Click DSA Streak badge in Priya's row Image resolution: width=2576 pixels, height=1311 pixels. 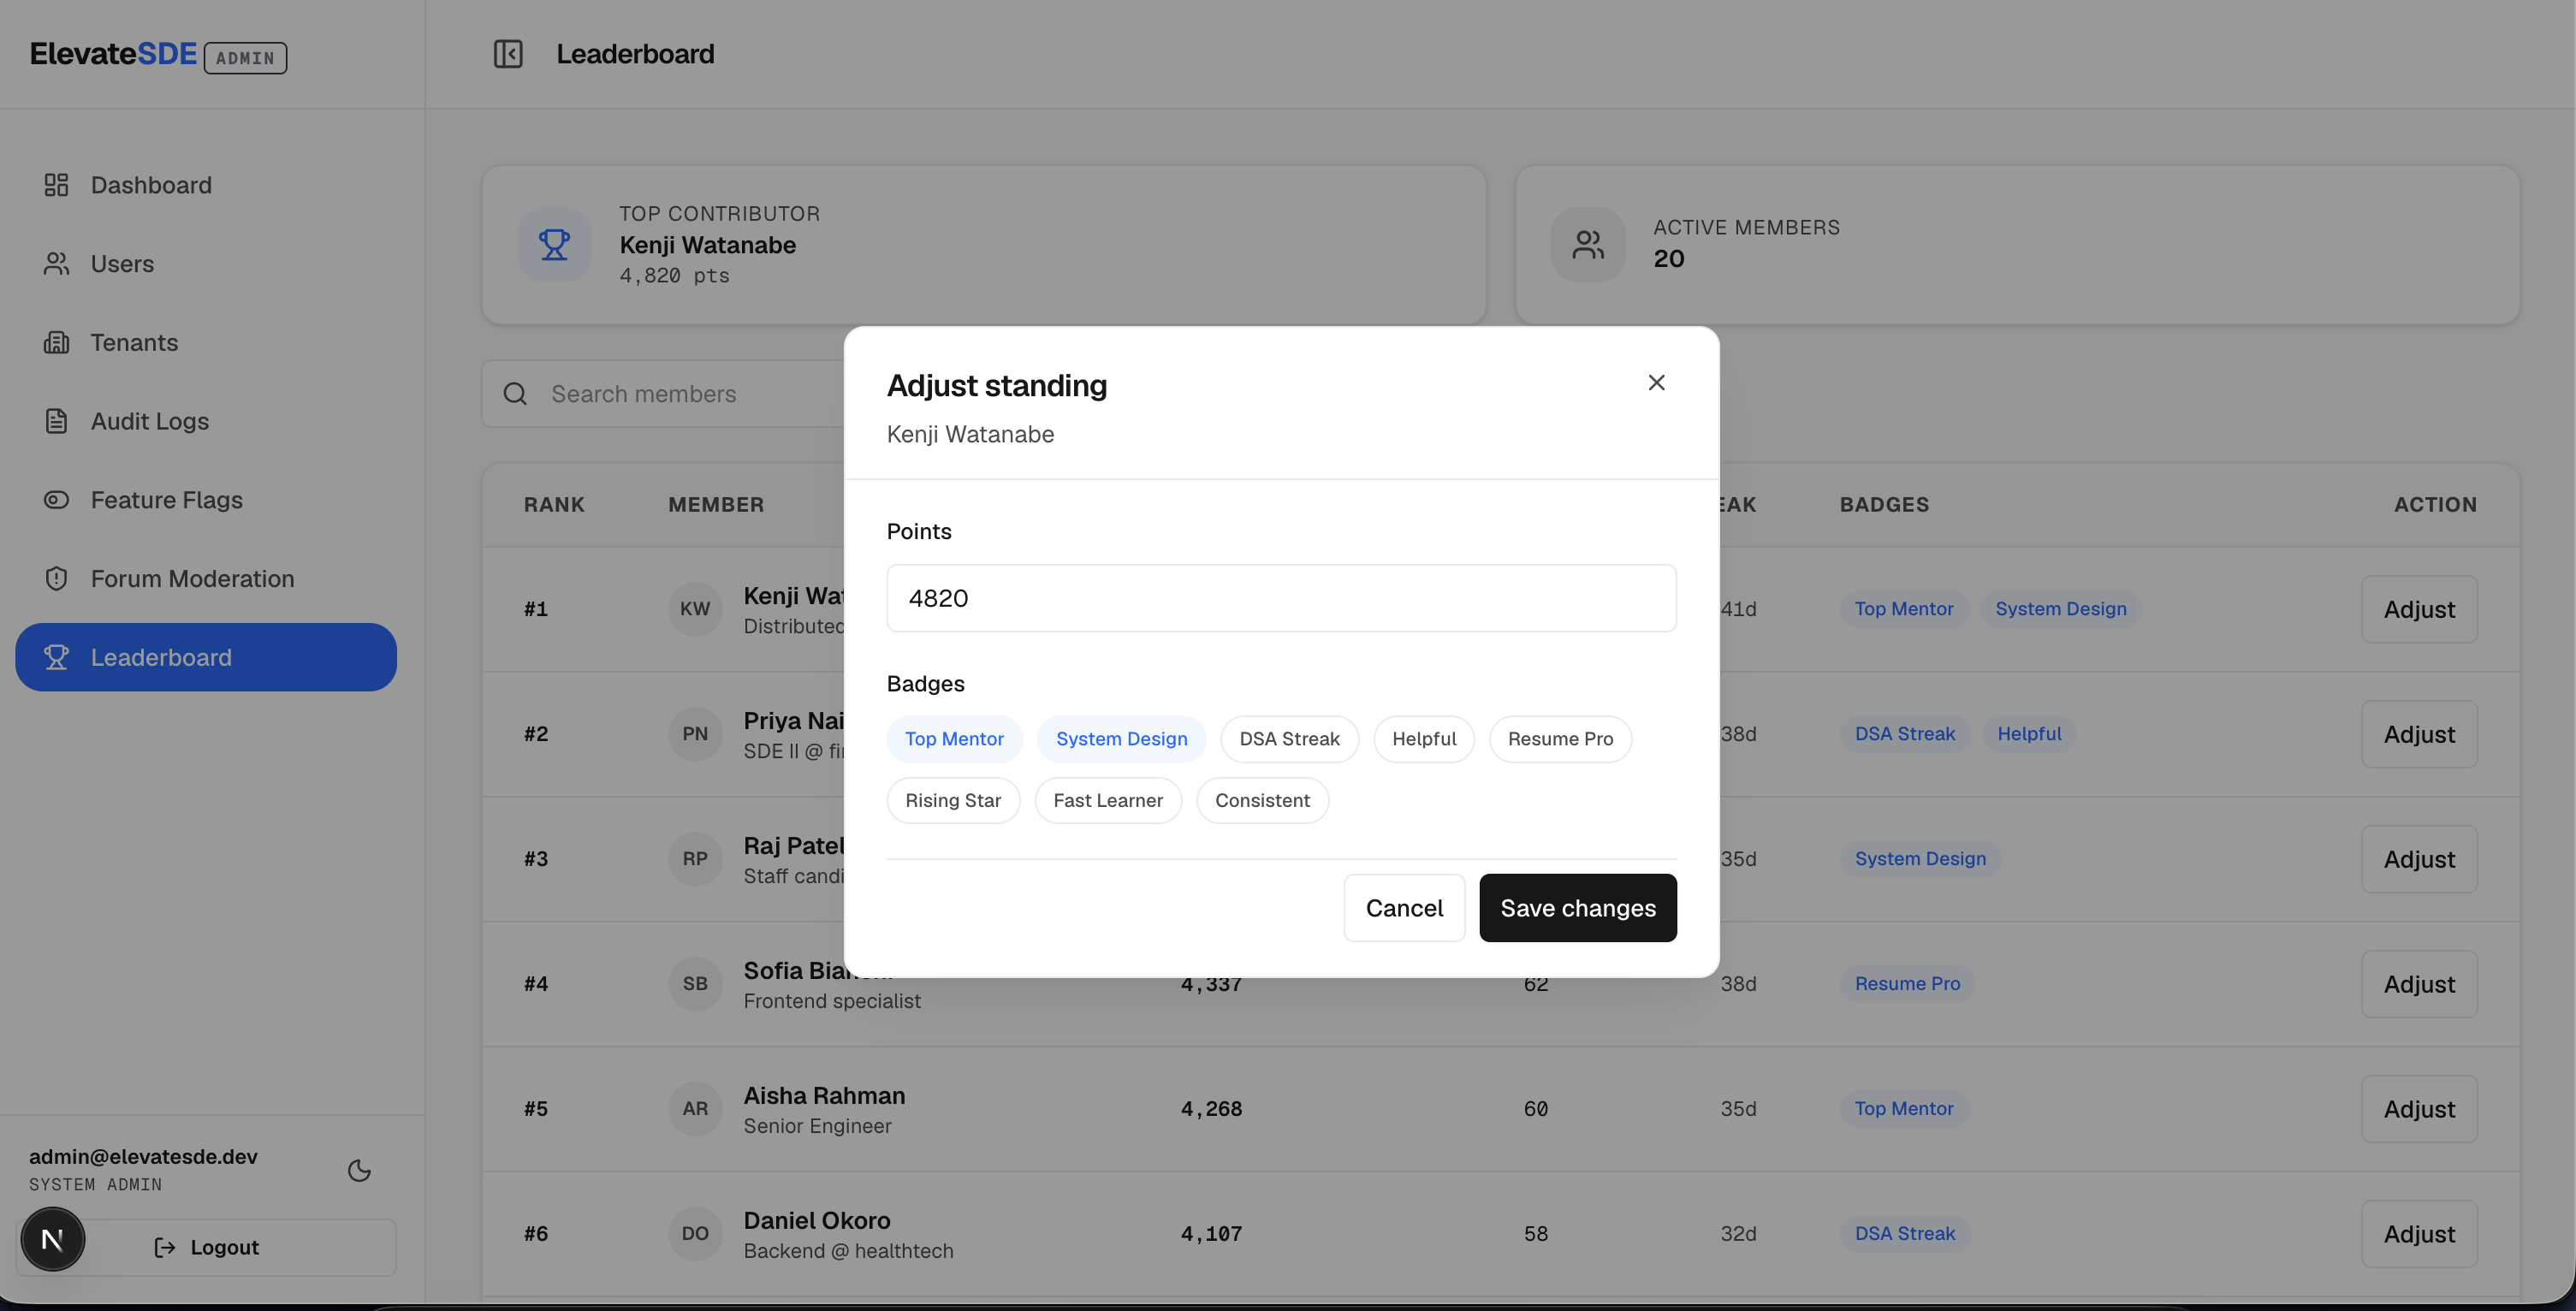[1905, 734]
